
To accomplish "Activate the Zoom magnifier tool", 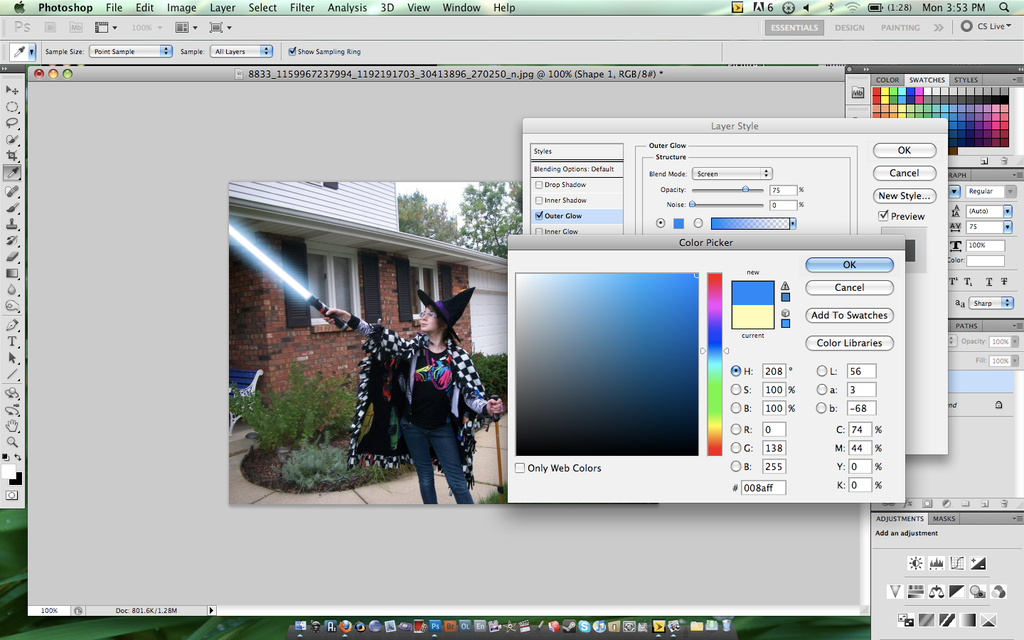I will (13, 442).
